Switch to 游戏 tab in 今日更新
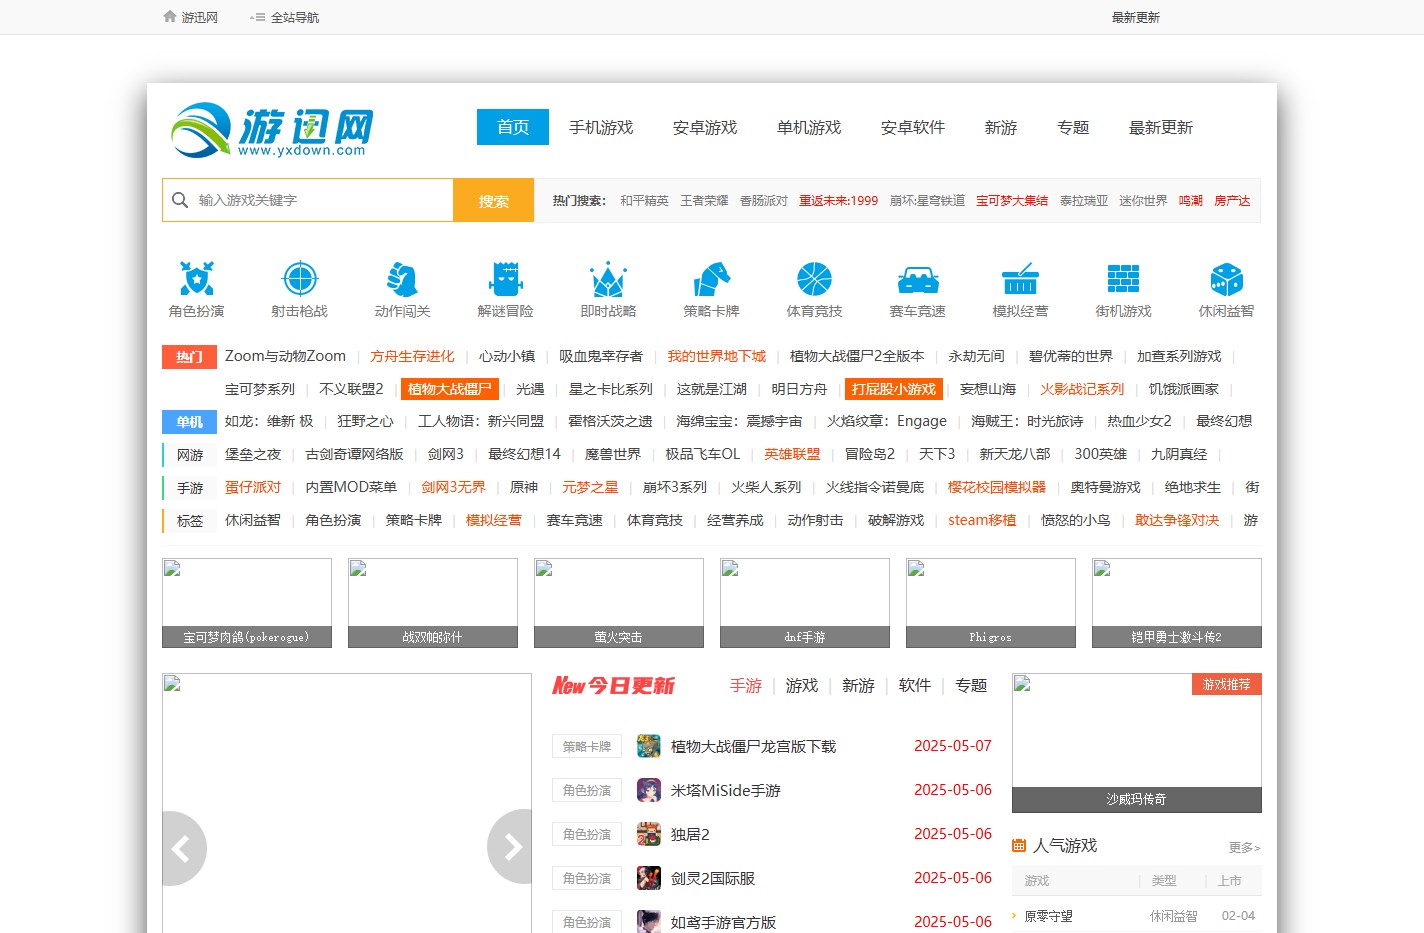 coord(802,685)
